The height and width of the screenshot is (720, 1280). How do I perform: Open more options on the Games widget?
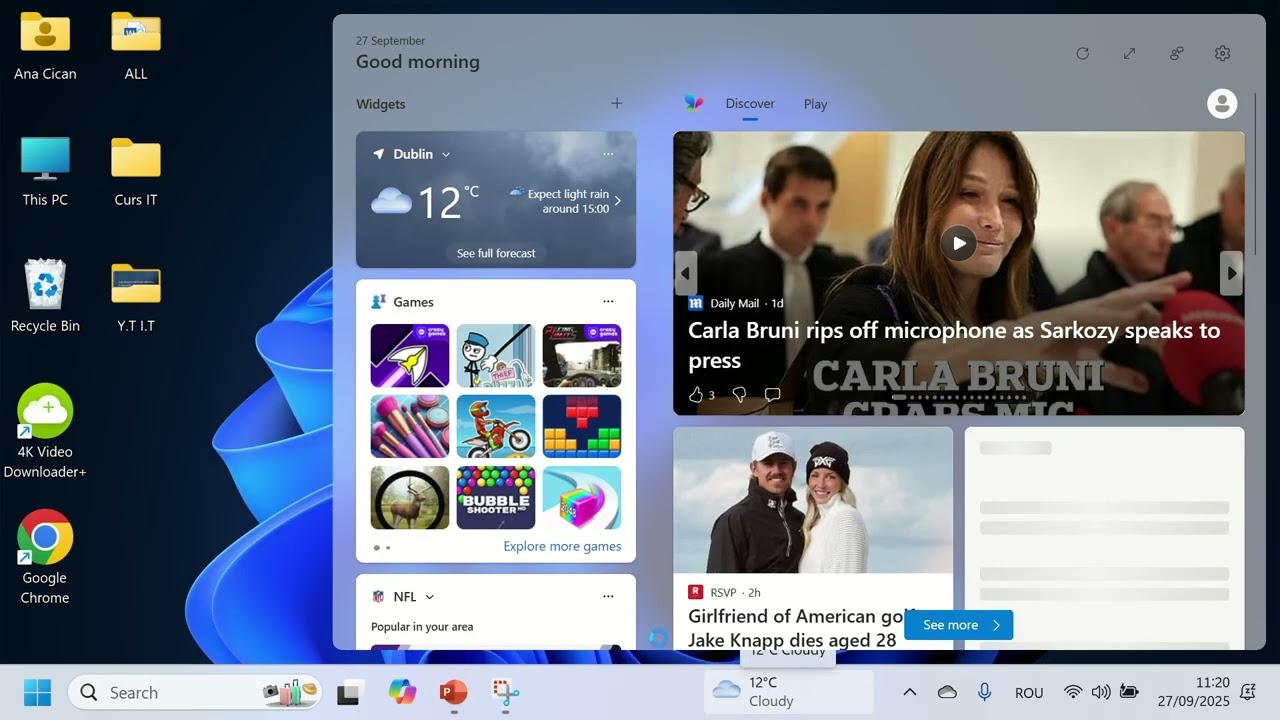point(608,301)
